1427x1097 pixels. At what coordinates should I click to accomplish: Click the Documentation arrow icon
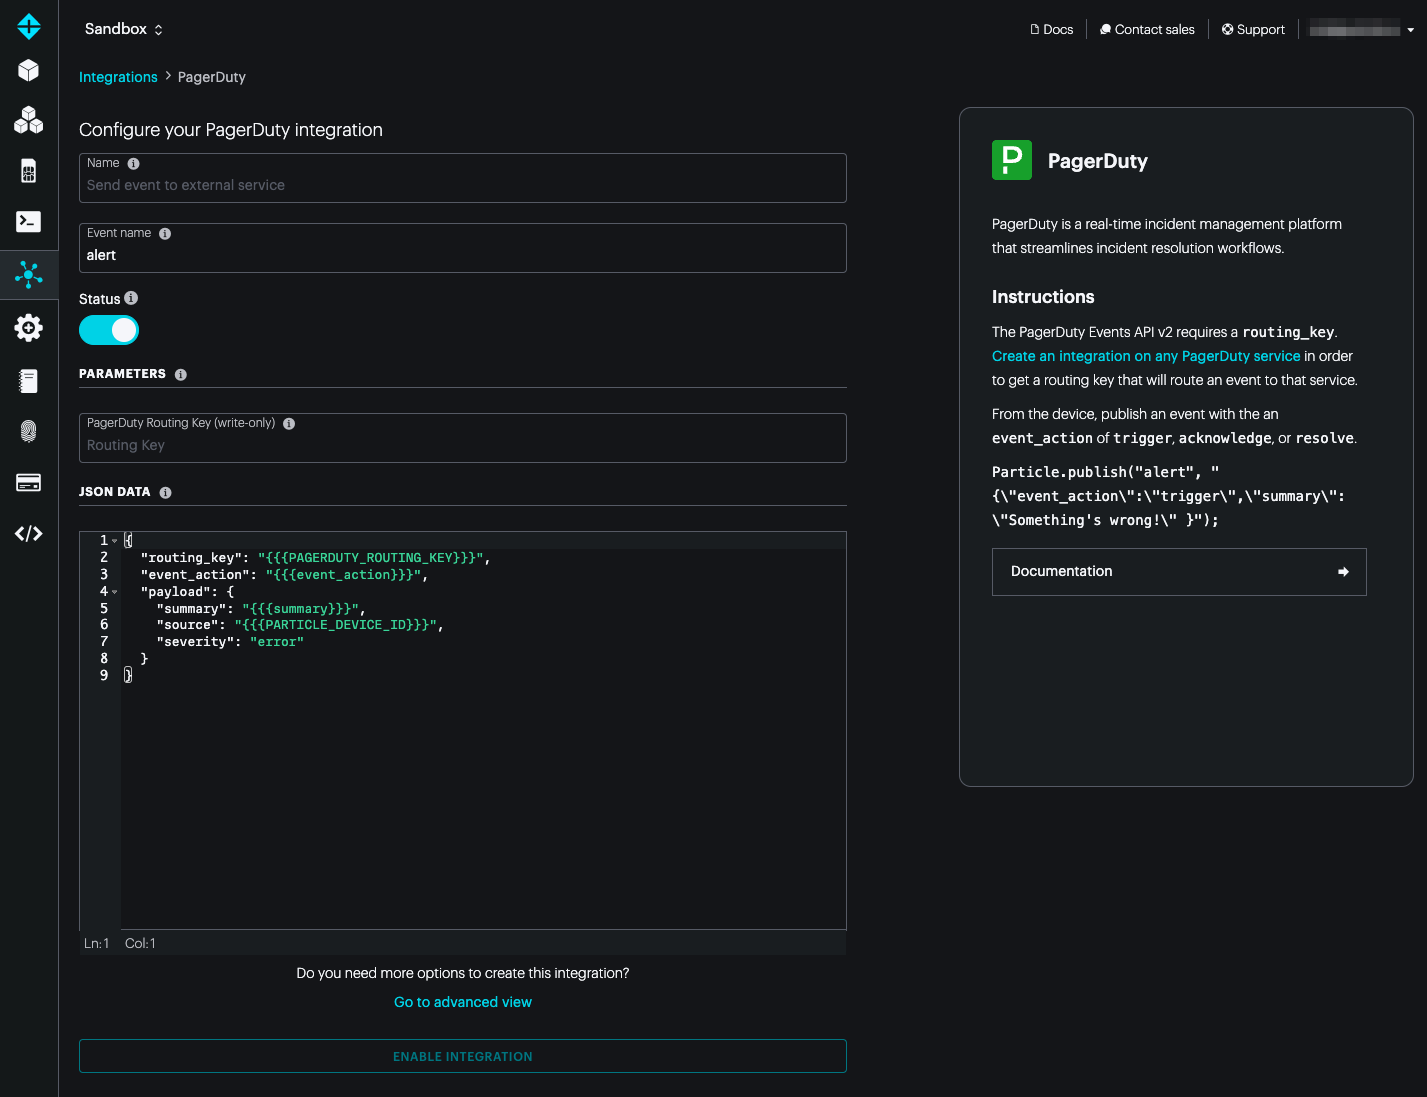point(1343,572)
